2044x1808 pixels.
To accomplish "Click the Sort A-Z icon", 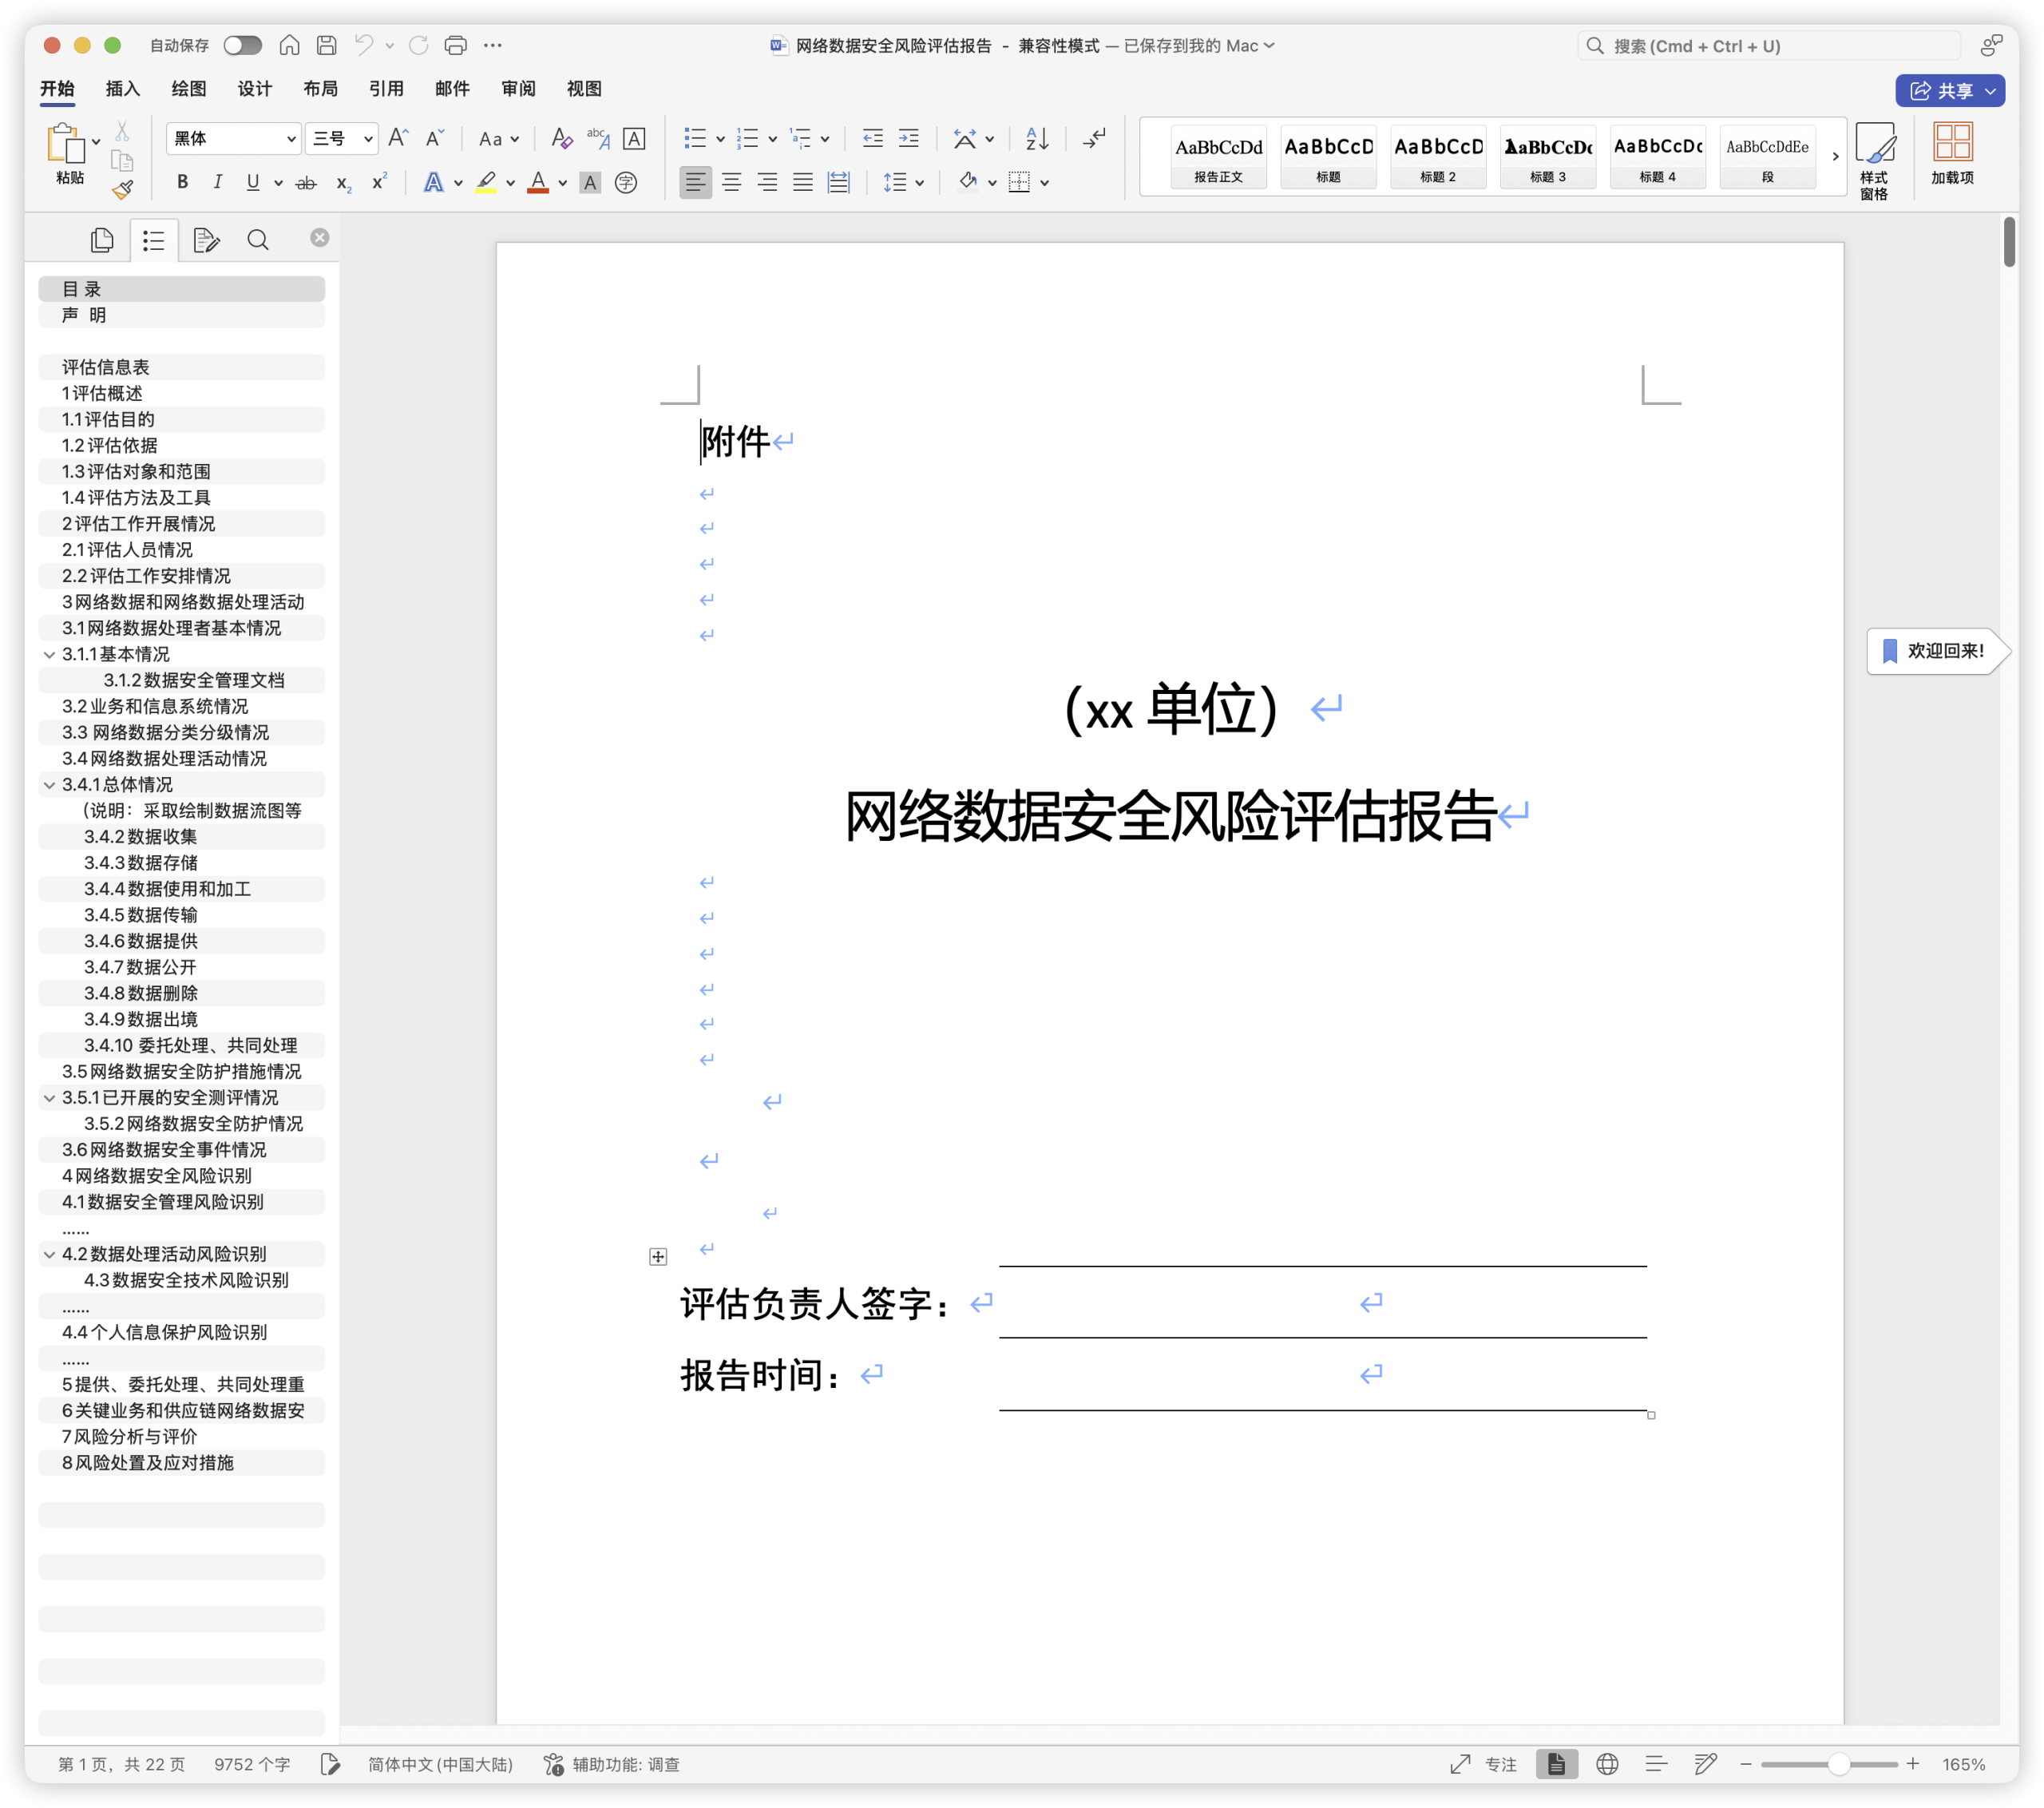I will [x=1037, y=138].
